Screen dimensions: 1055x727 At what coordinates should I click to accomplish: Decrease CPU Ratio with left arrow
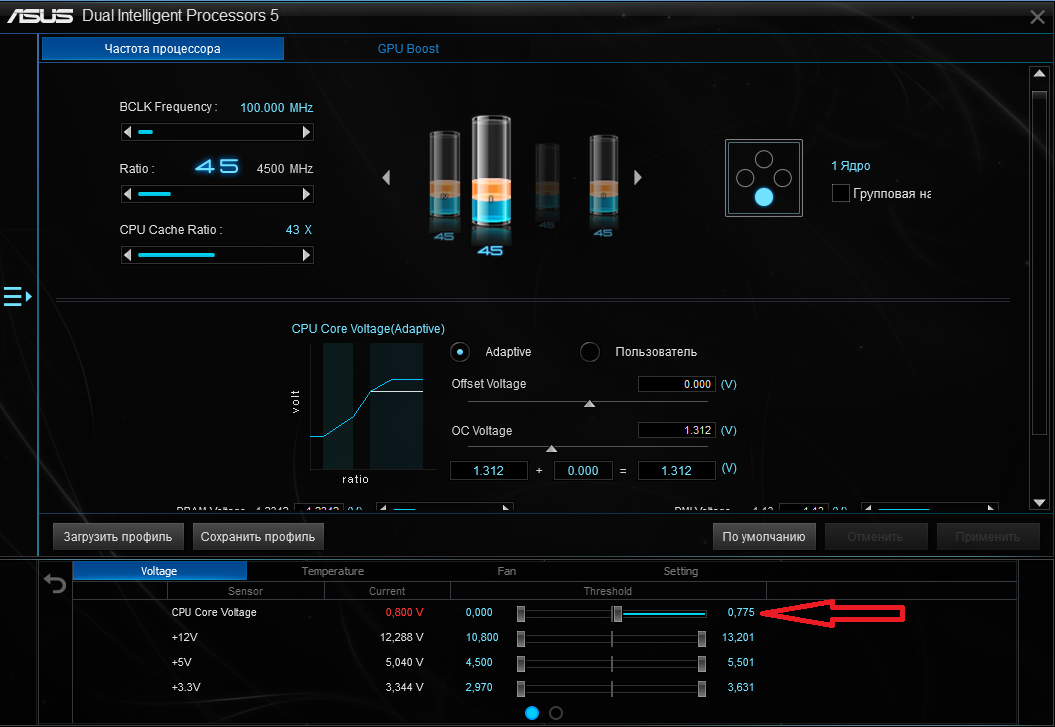127,194
